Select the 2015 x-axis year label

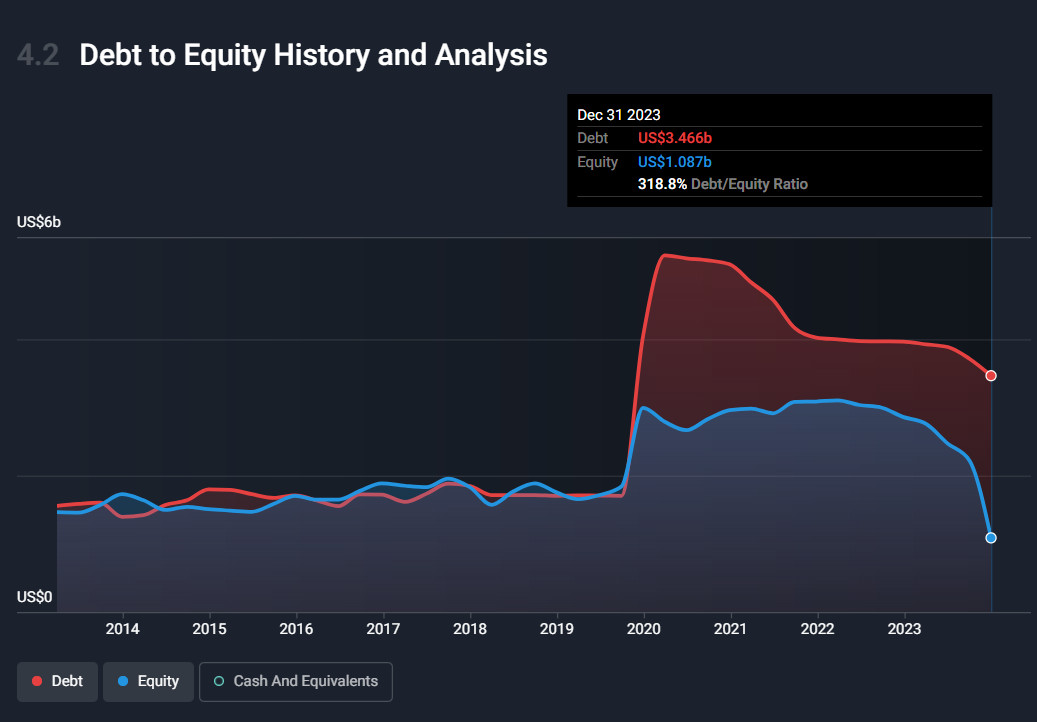tap(209, 629)
